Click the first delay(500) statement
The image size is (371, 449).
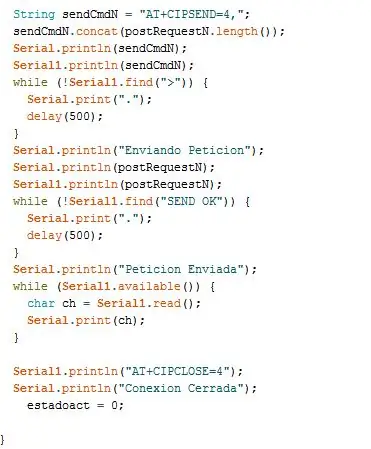(x=65, y=116)
